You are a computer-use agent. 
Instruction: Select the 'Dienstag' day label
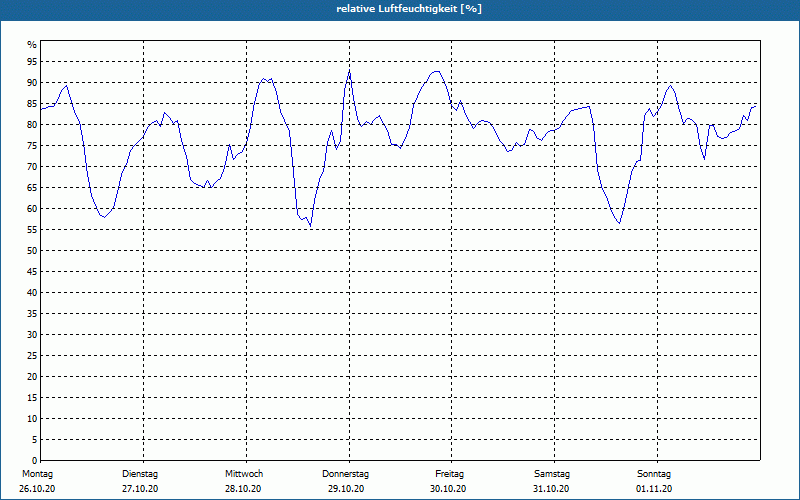click(140, 474)
